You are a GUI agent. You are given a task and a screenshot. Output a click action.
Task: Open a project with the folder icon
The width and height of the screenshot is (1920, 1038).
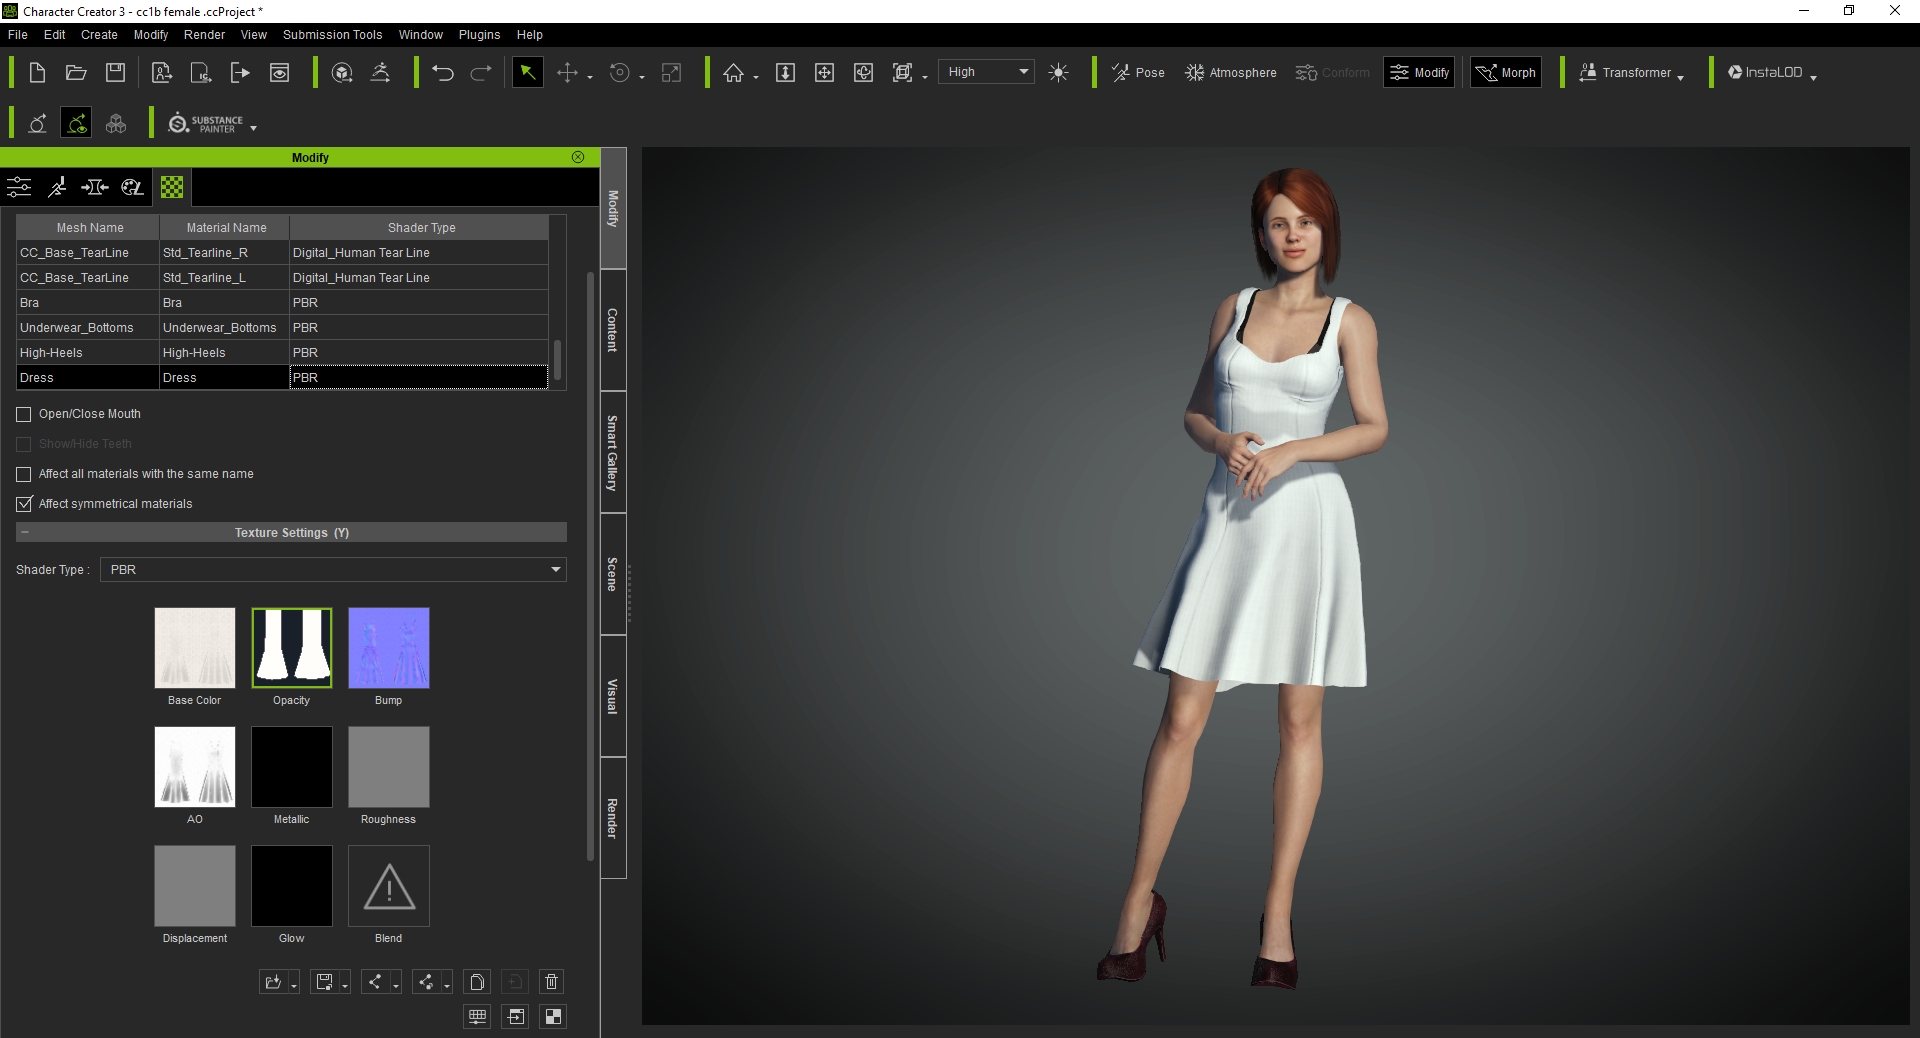click(76, 72)
